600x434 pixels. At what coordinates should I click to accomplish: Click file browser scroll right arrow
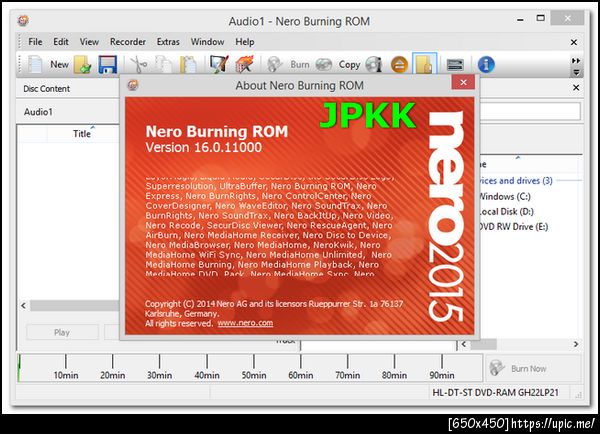[576, 344]
